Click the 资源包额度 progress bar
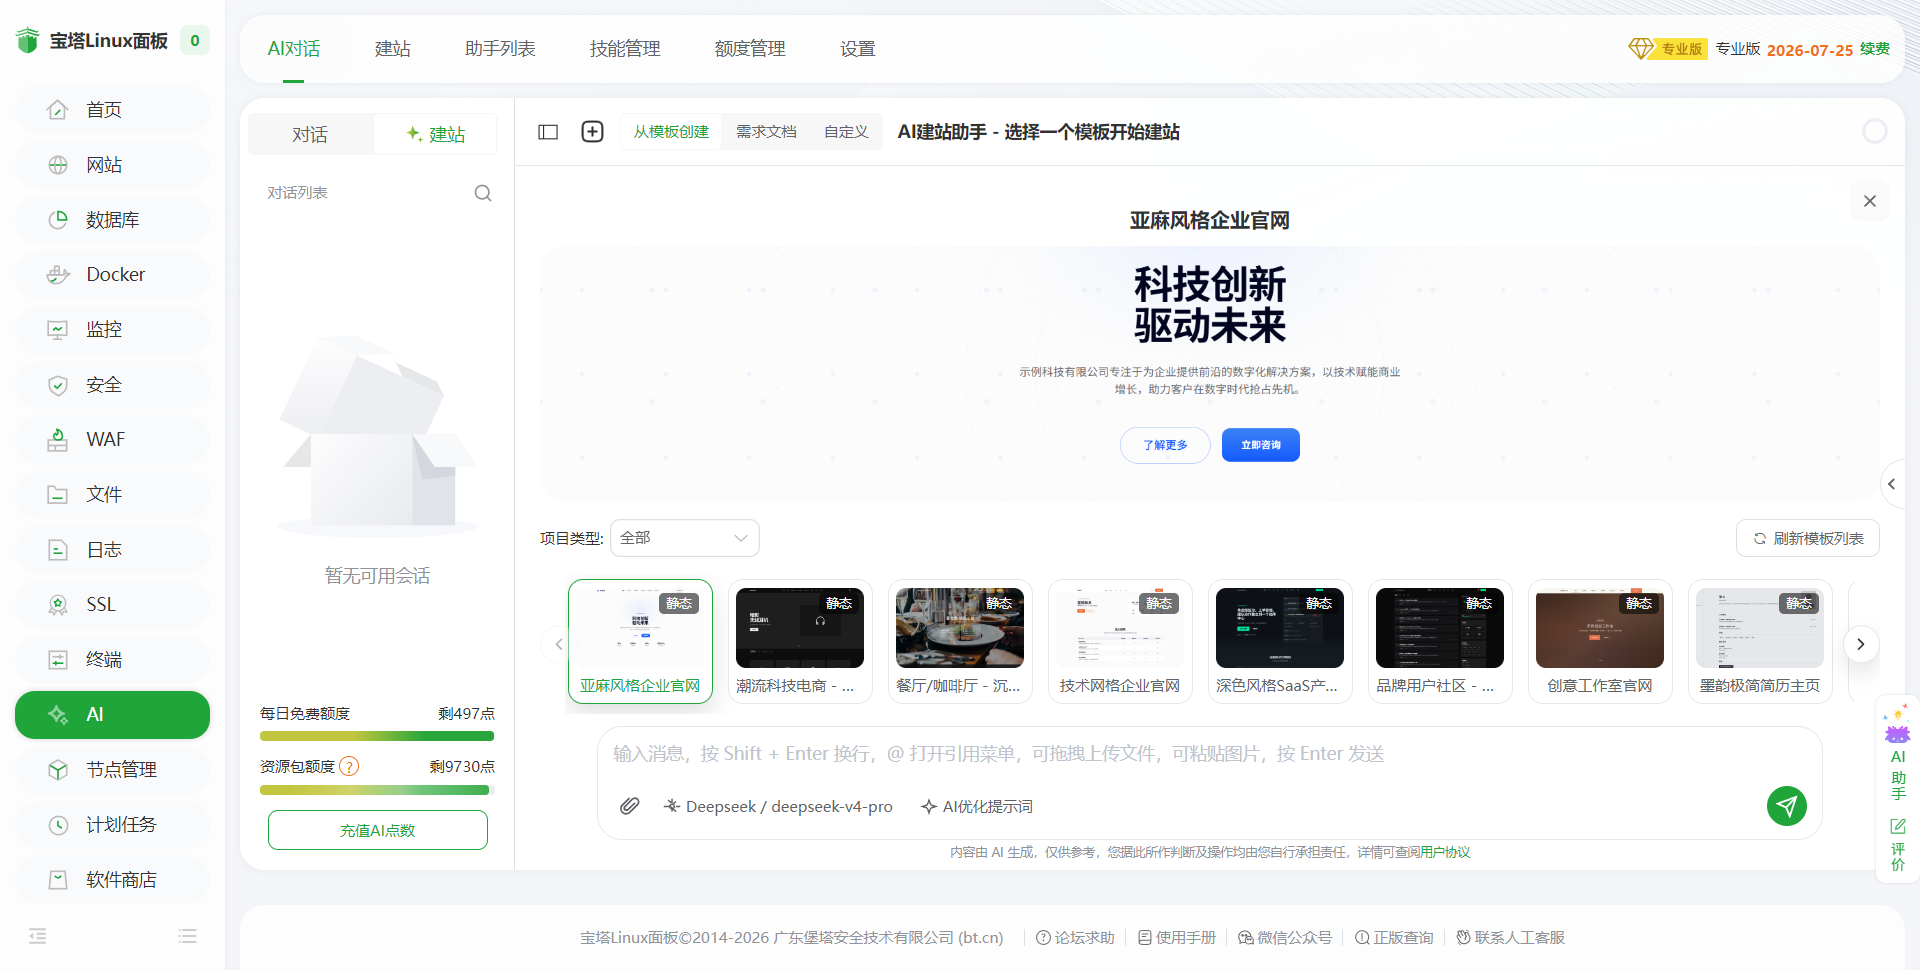Viewport: 1920px width, 970px height. coord(377,790)
